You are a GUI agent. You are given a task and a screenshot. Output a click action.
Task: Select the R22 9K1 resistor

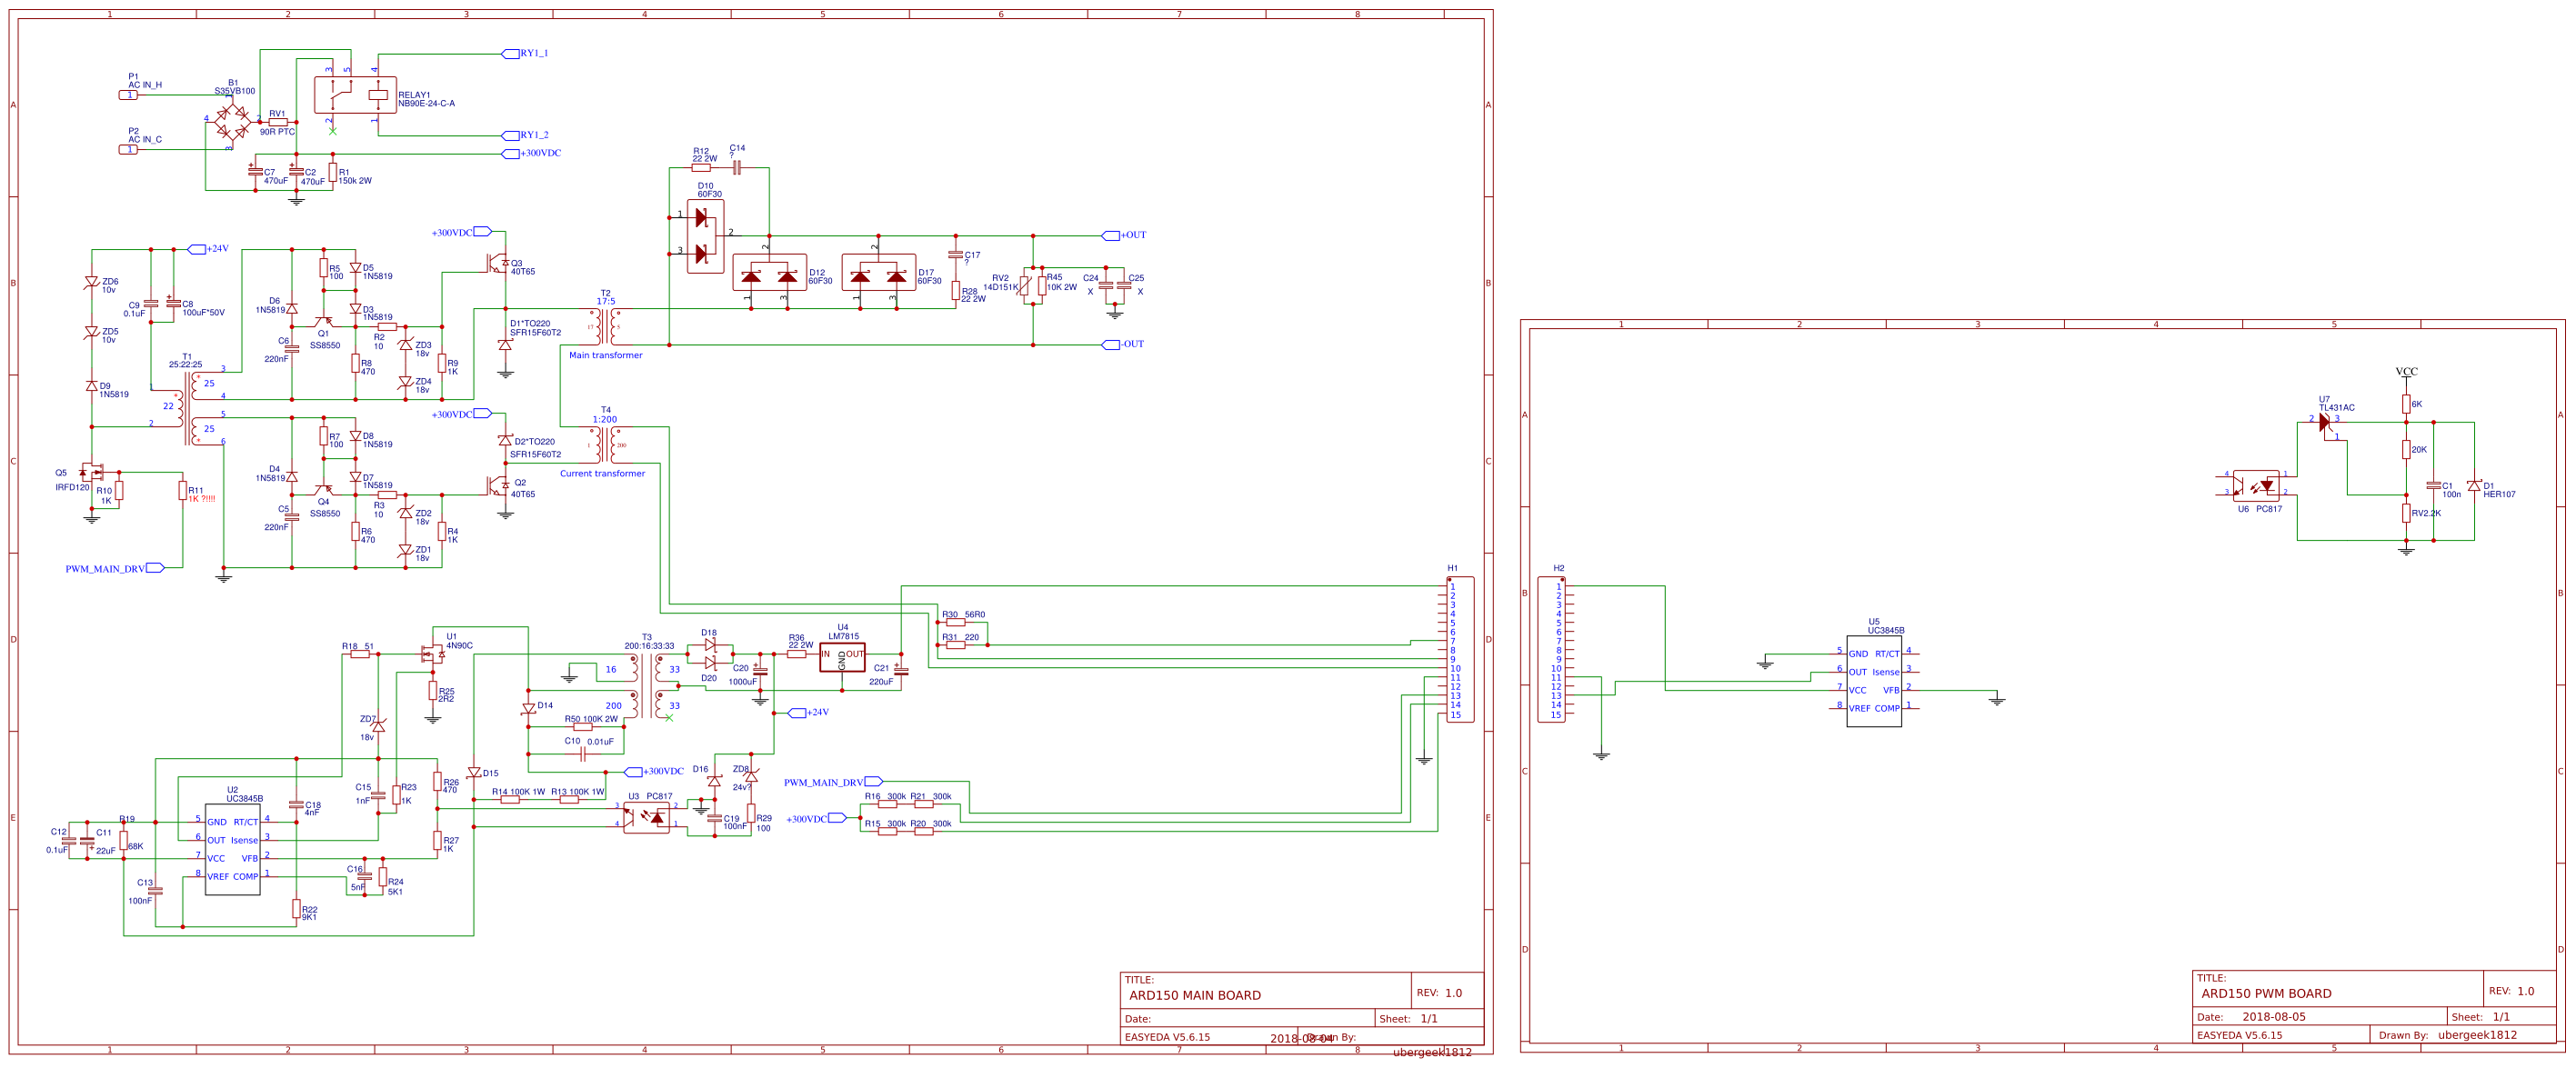click(x=296, y=909)
